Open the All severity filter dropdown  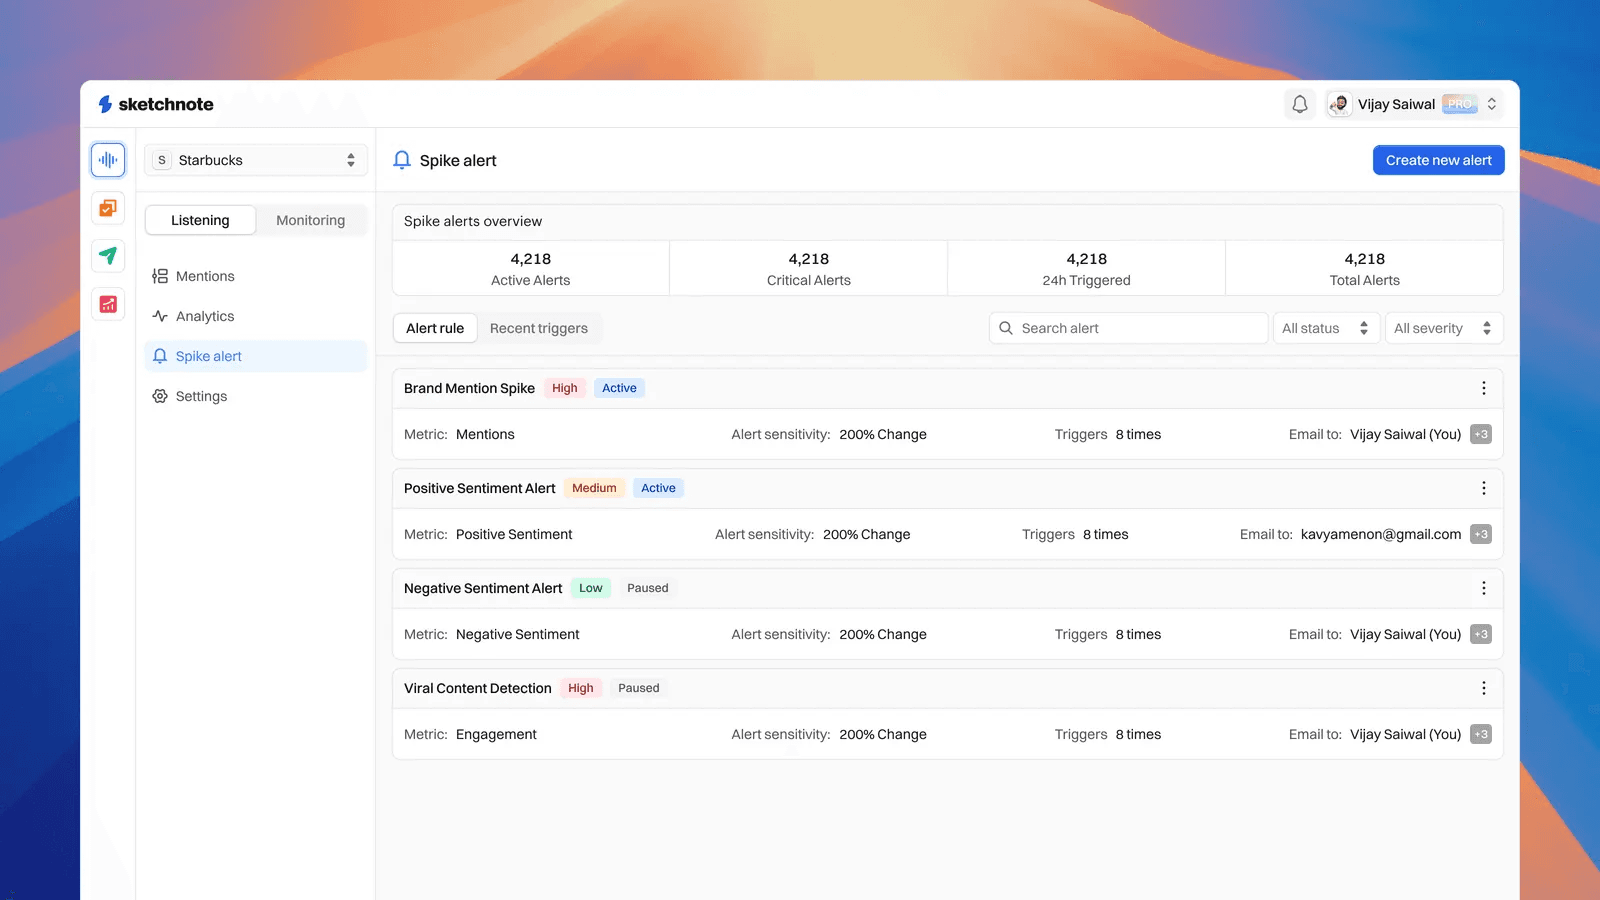tap(1444, 328)
